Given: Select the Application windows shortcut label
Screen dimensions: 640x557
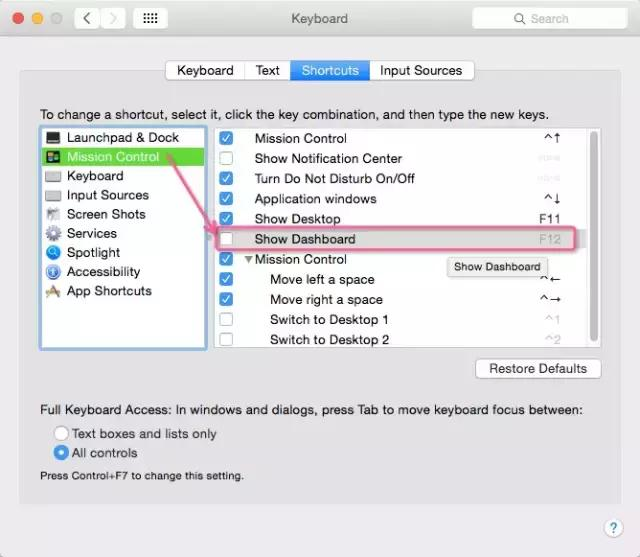Looking at the screenshot, I should 316,199.
